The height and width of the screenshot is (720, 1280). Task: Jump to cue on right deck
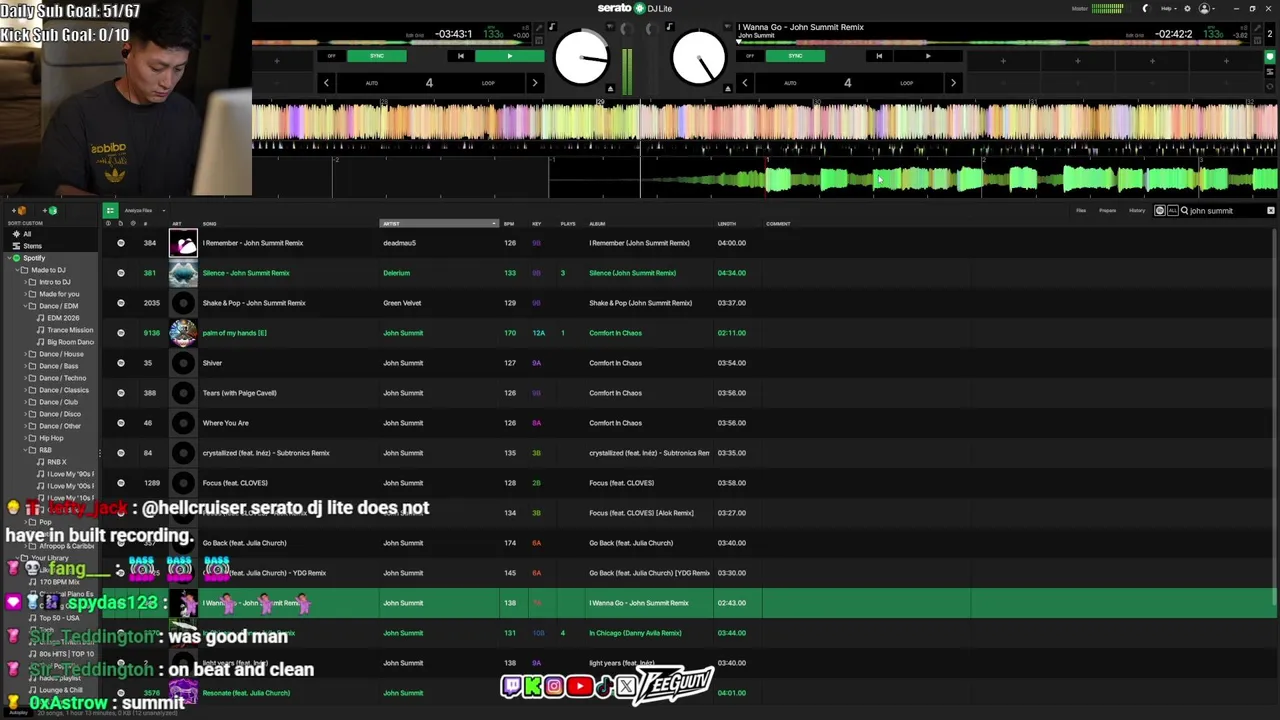pos(879,56)
